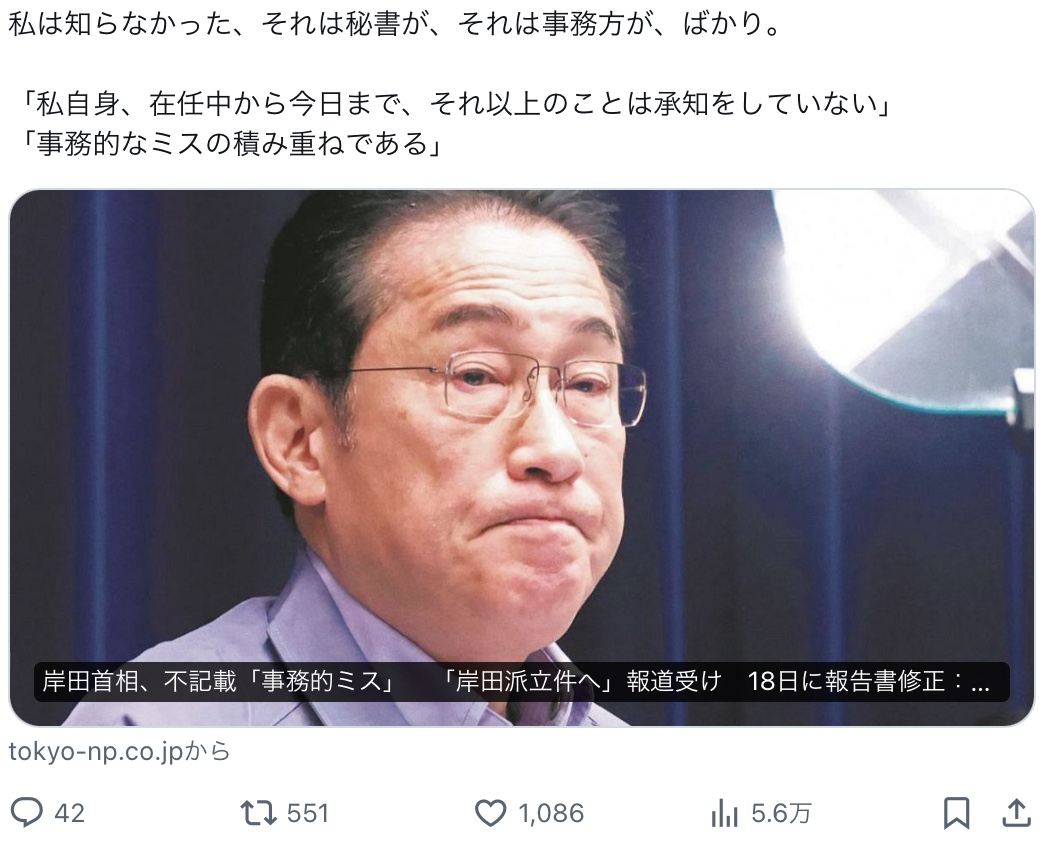Open view analytics bar chart icon

(724, 813)
